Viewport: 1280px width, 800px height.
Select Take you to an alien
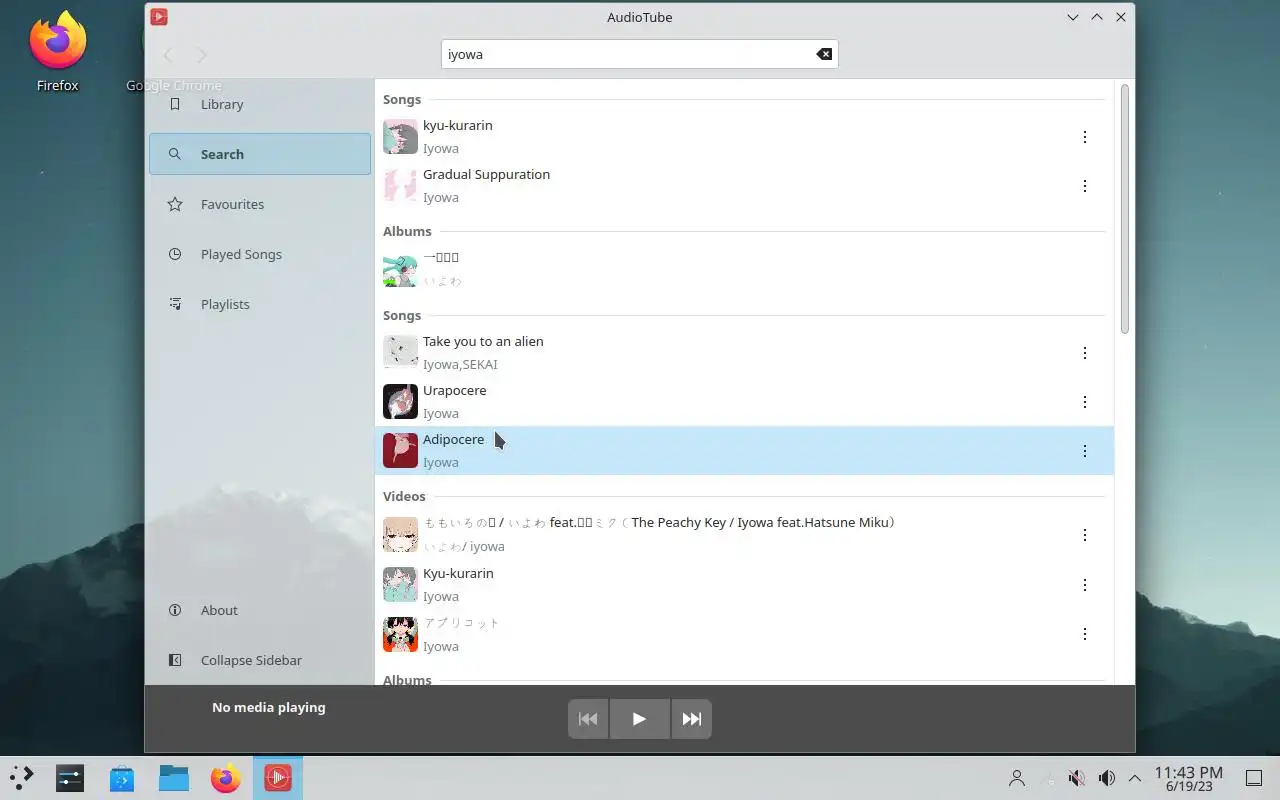(744, 353)
